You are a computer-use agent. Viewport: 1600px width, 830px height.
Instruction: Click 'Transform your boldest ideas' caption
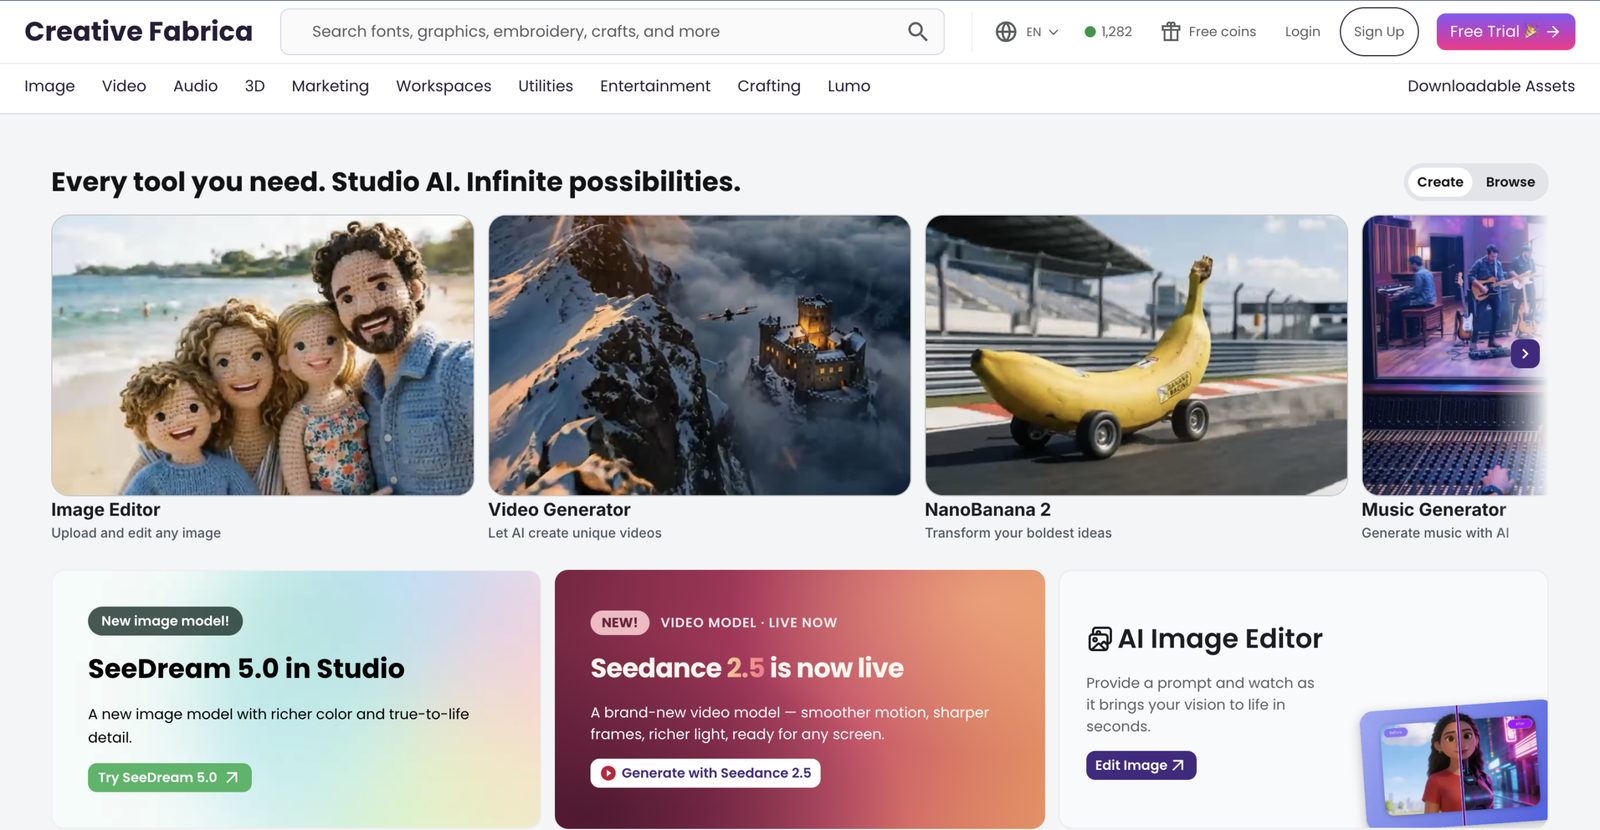(x=1018, y=533)
